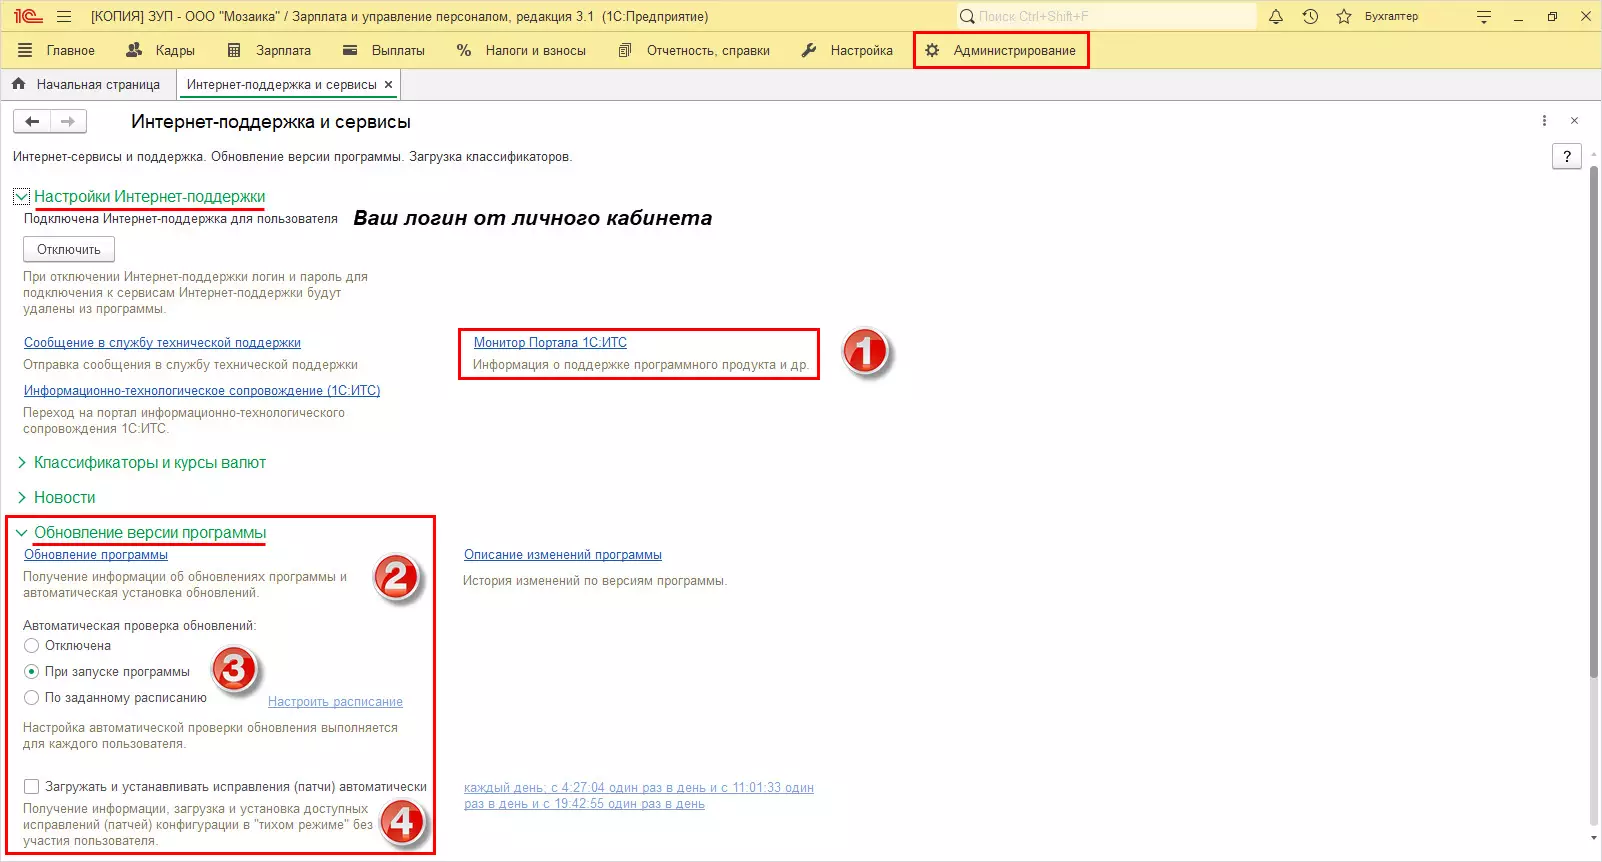The width and height of the screenshot is (1602, 862).
Task: Open favorites star icon
Action: 1344,16
